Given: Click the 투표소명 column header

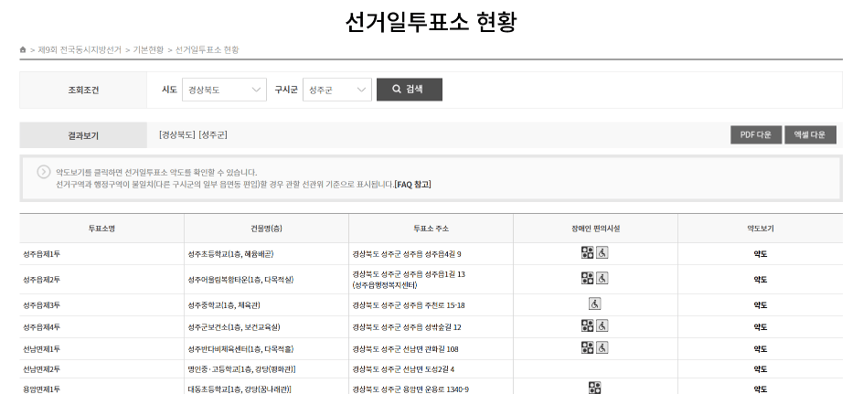Looking at the screenshot, I should tap(102, 228).
